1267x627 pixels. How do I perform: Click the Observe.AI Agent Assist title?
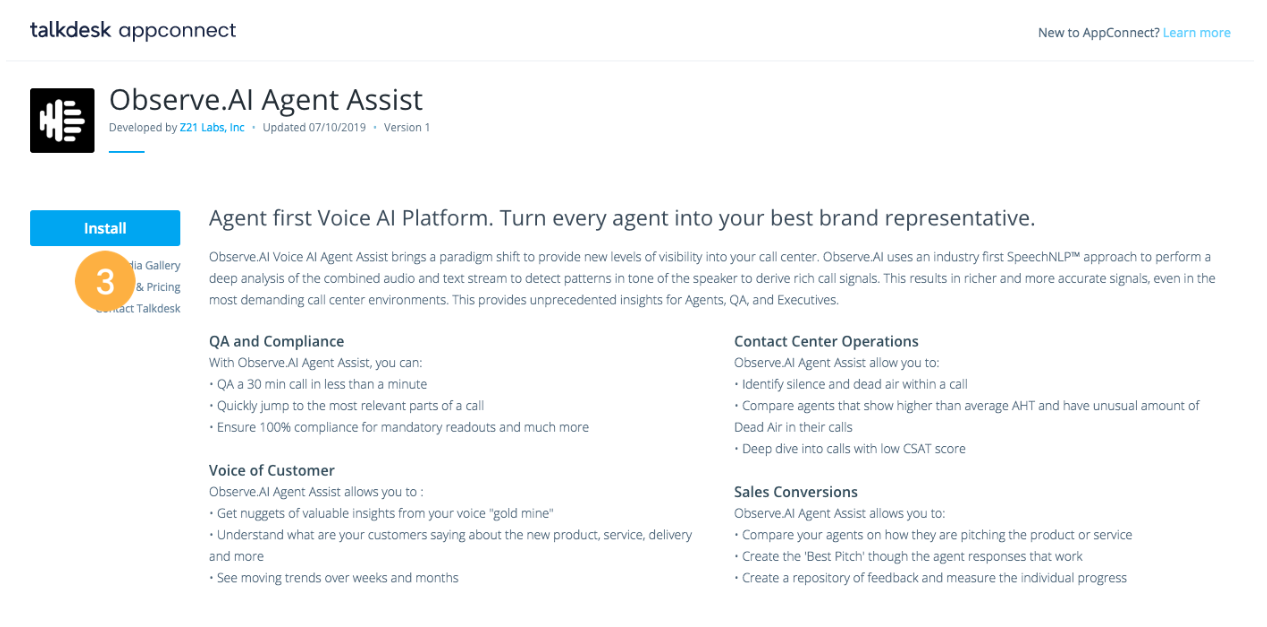266,99
